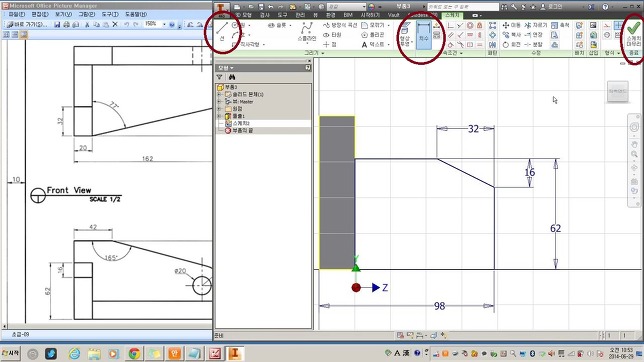The height and width of the screenshot is (362, 644).
Task: Select the Line (선) sketch tool
Action: [222, 32]
